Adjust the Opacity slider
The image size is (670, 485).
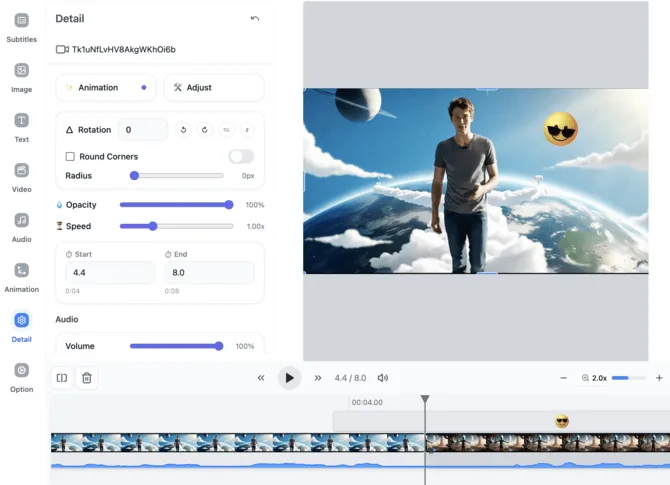click(x=176, y=205)
